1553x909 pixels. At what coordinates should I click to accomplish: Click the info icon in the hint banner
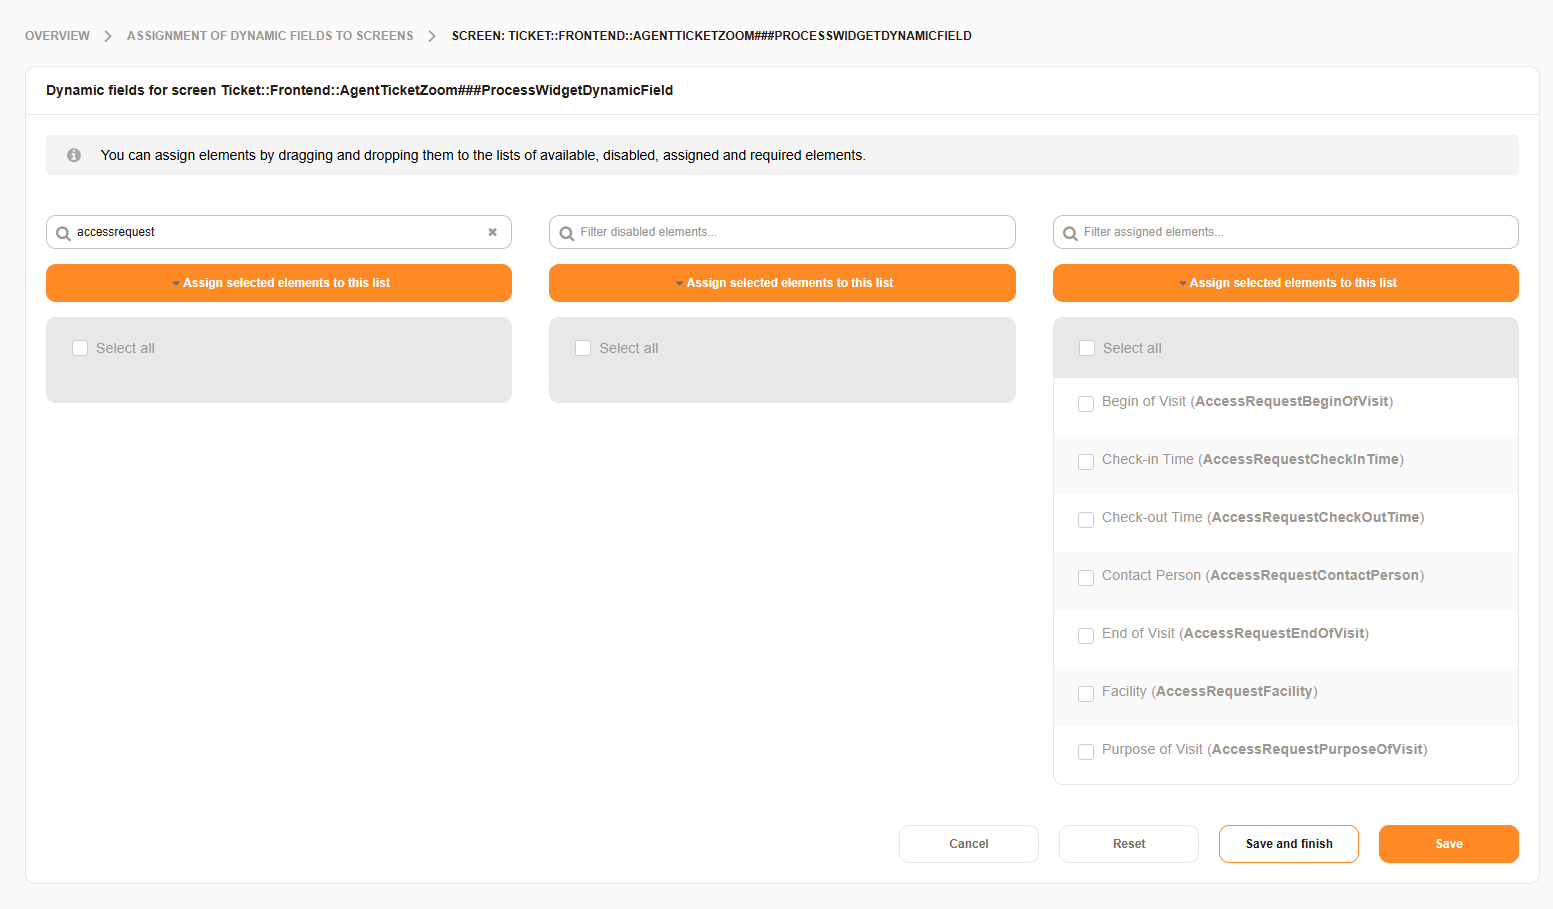coord(74,155)
